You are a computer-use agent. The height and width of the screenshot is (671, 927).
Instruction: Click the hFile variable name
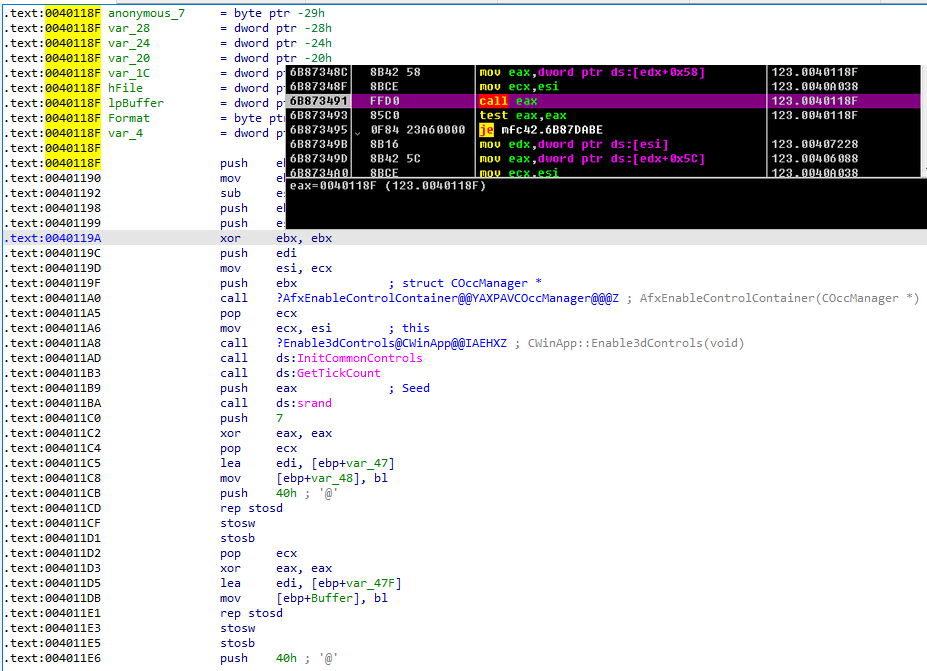pyautogui.click(x=125, y=88)
